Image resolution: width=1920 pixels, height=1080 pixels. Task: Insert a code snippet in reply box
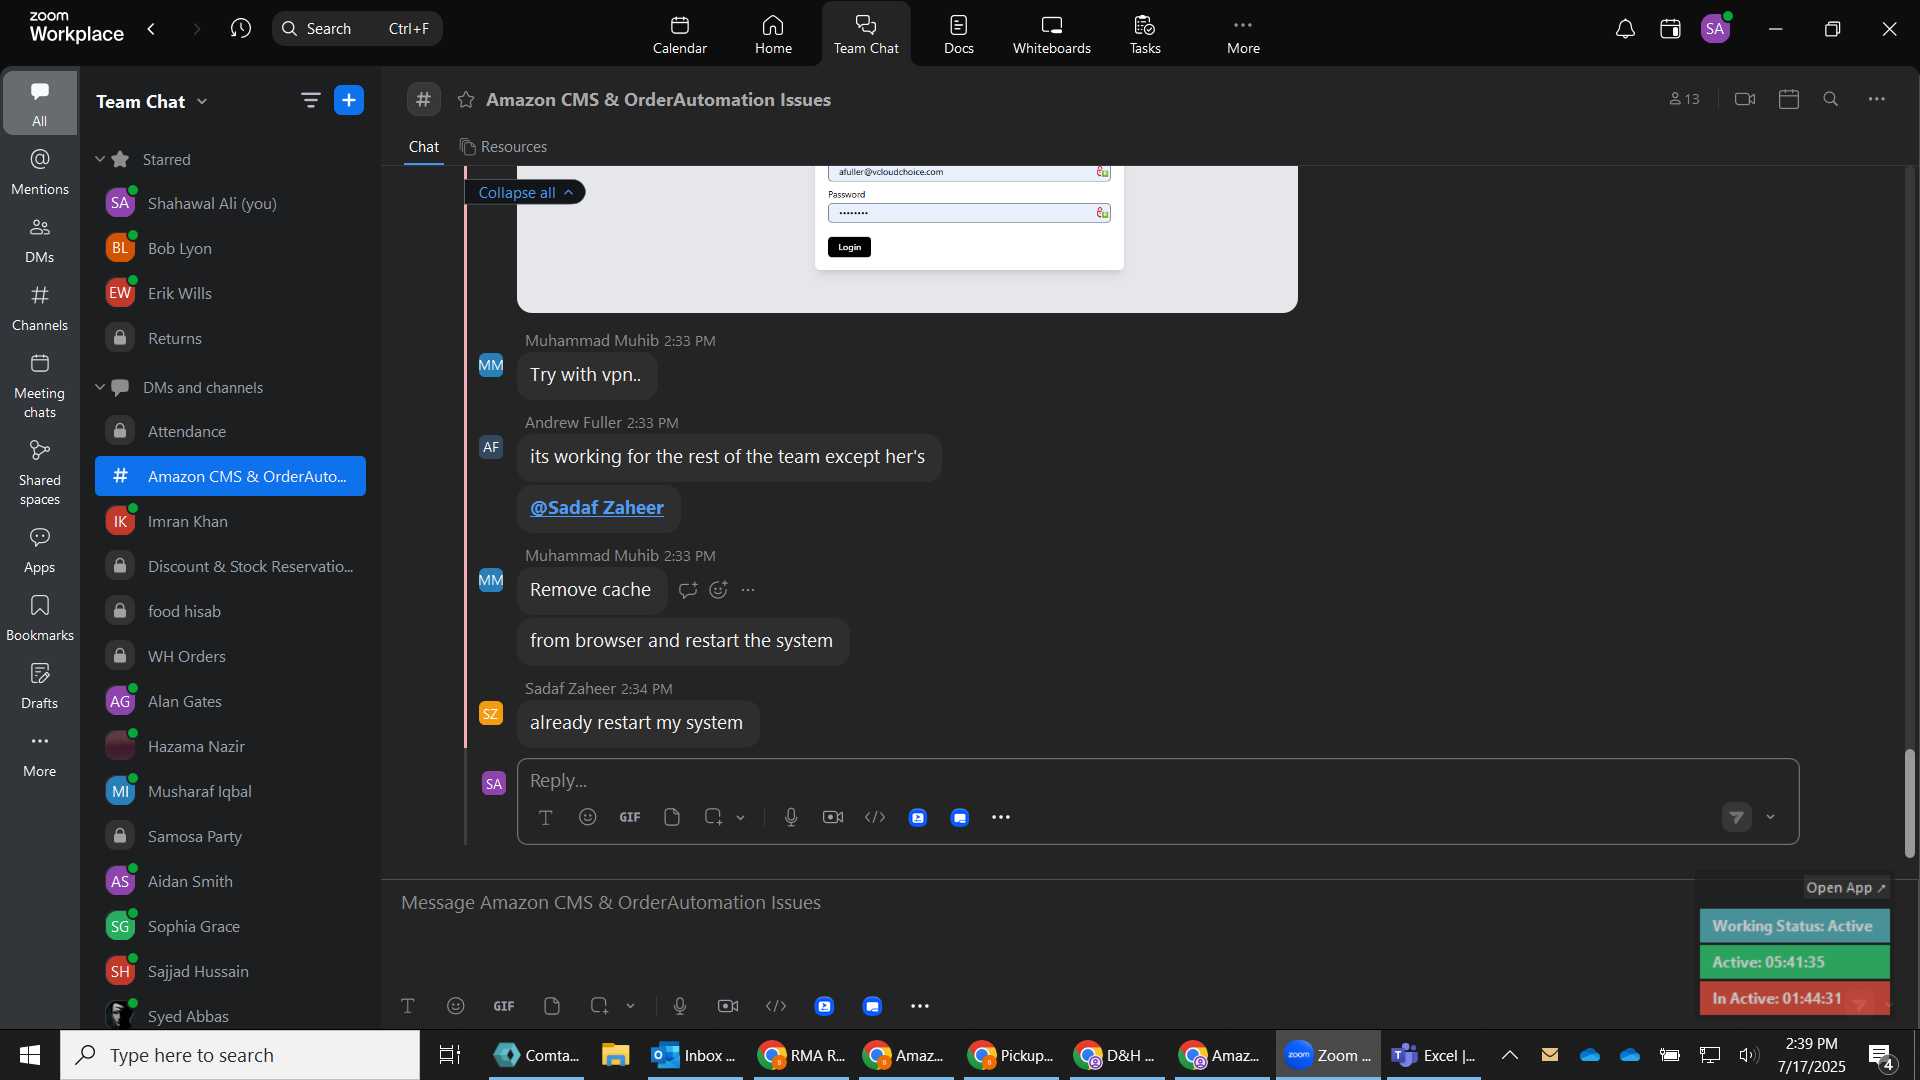(x=875, y=817)
